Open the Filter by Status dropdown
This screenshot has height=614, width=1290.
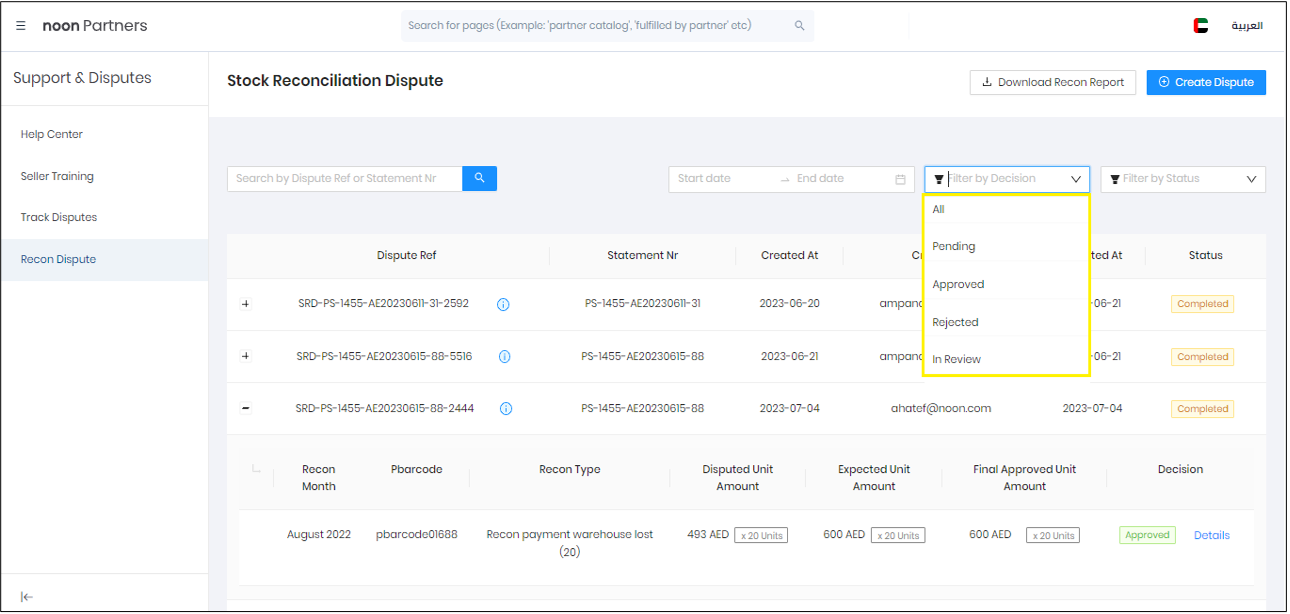pos(1182,178)
